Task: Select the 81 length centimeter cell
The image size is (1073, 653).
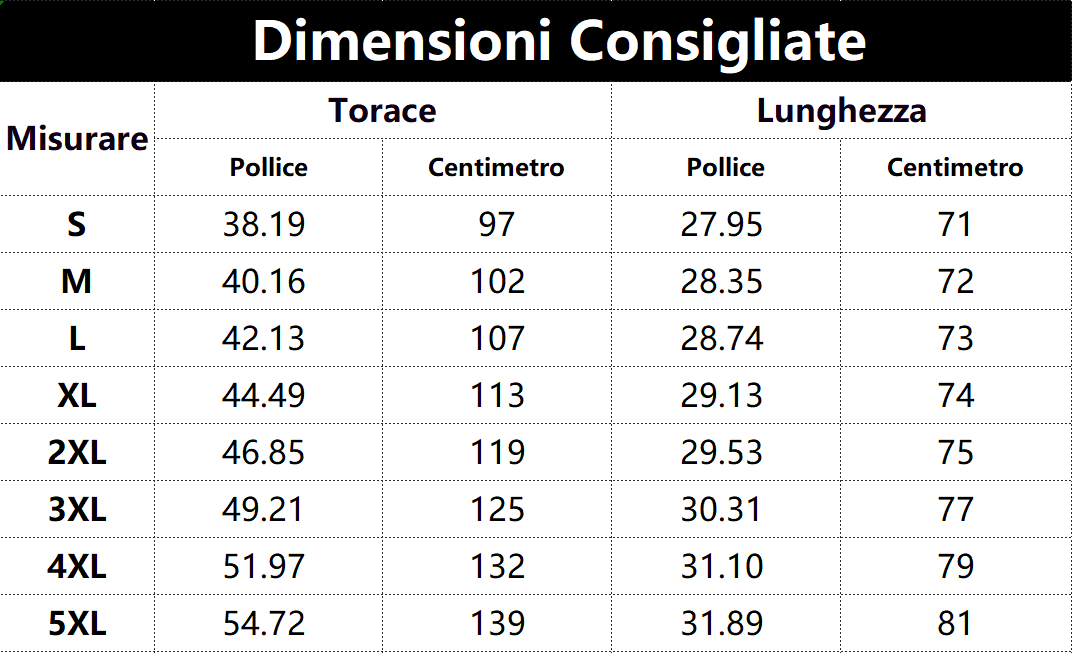Action: tap(955, 624)
